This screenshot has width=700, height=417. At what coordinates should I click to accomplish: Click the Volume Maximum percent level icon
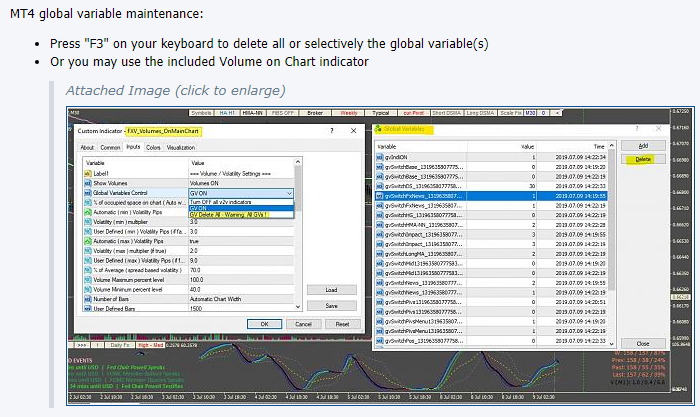[x=88, y=280]
